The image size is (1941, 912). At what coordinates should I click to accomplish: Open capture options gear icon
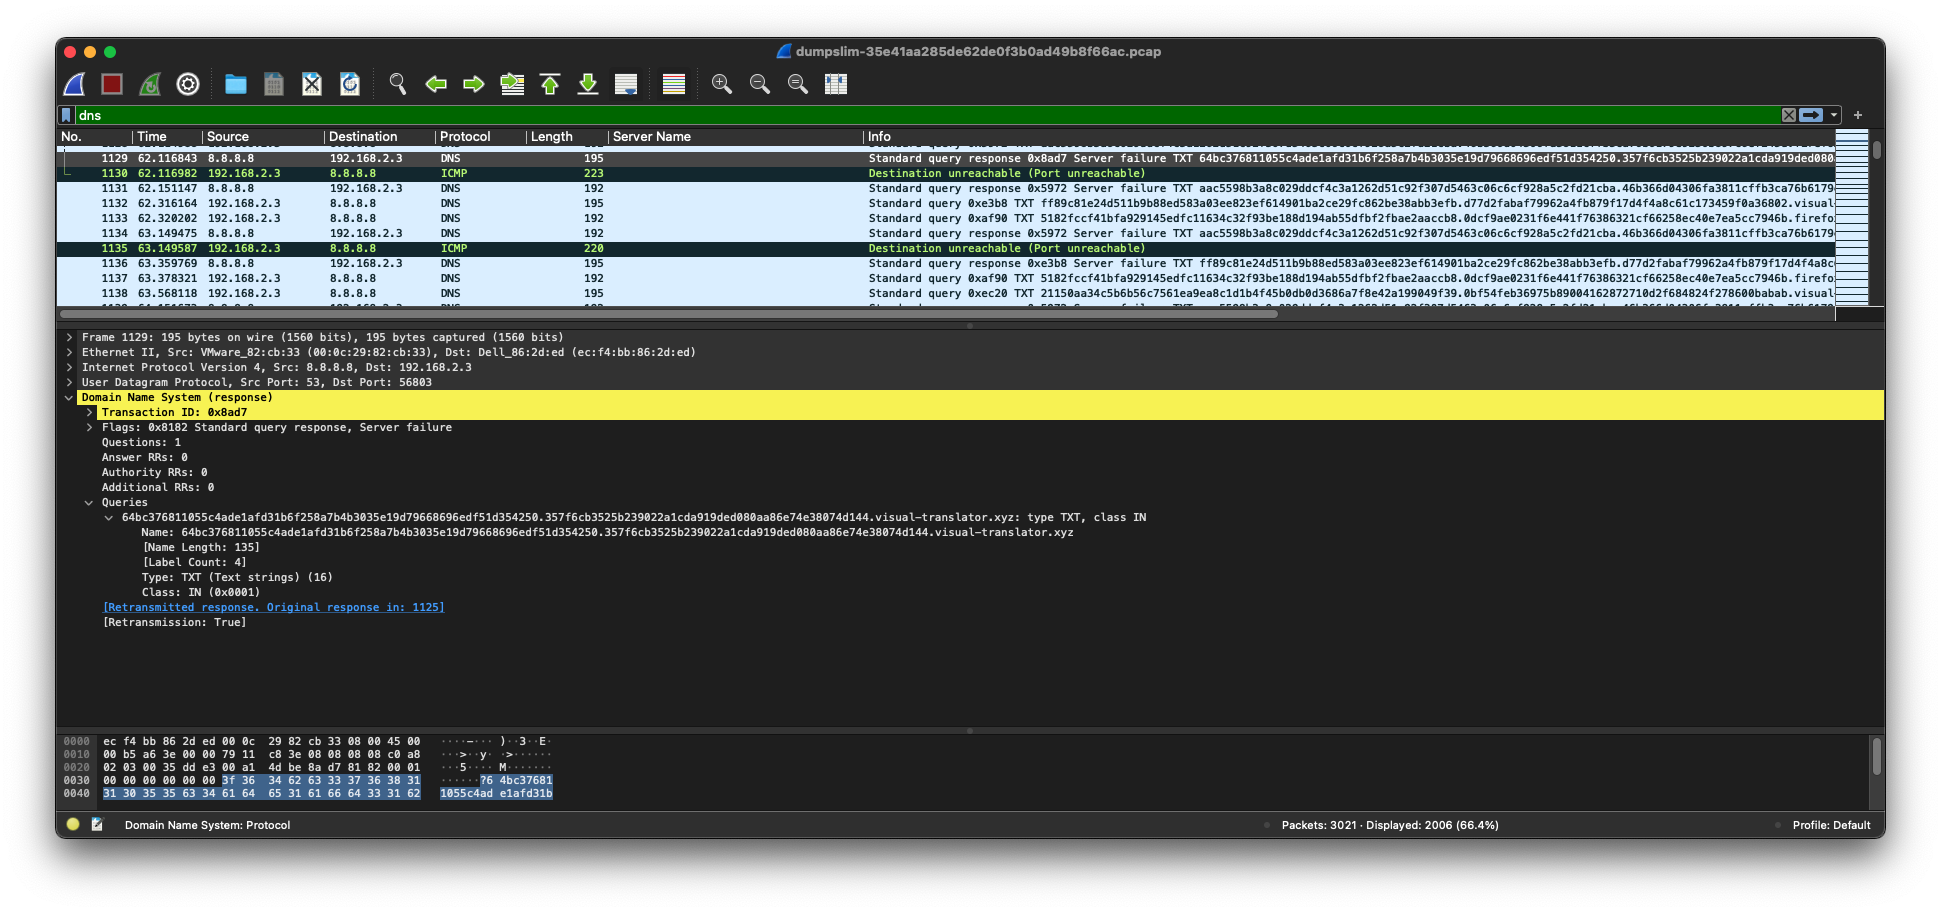(188, 85)
